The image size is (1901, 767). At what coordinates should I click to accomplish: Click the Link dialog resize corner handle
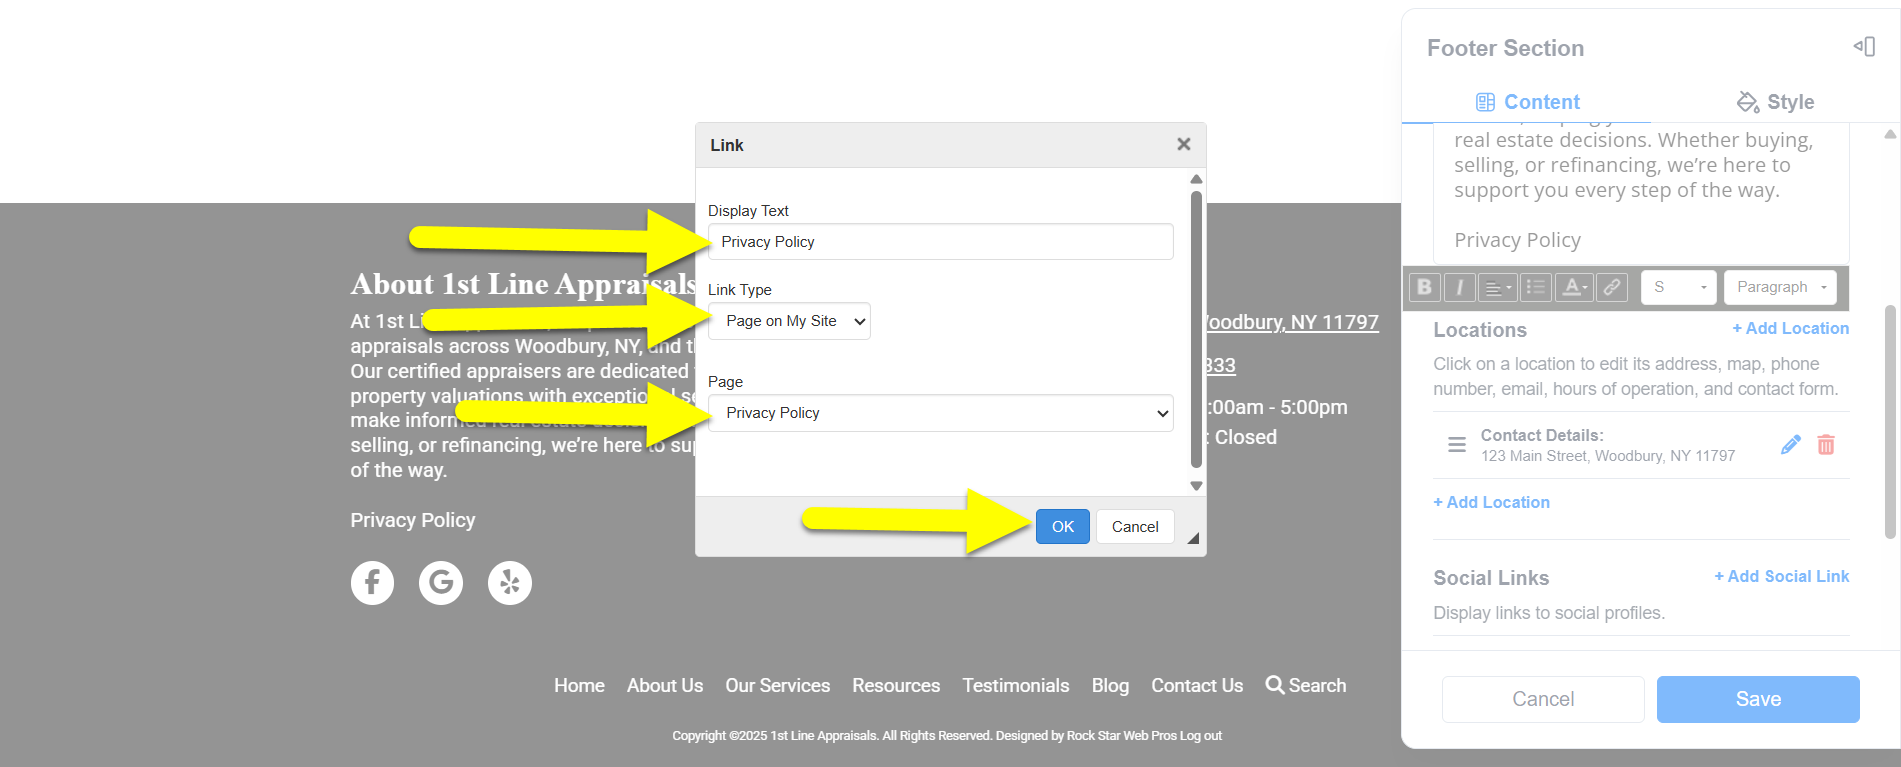[x=1193, y=538]
